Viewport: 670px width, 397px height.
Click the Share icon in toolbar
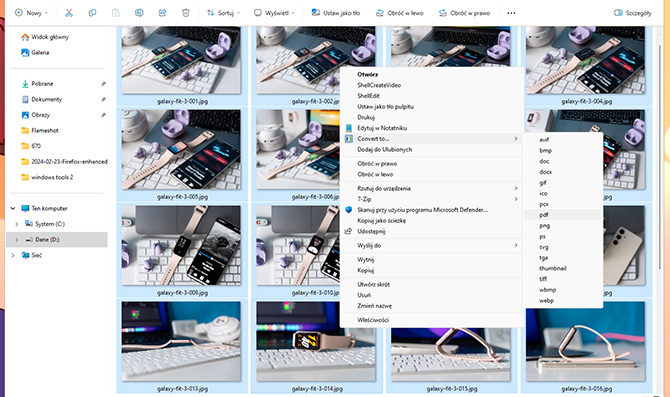tap(162, 13)
